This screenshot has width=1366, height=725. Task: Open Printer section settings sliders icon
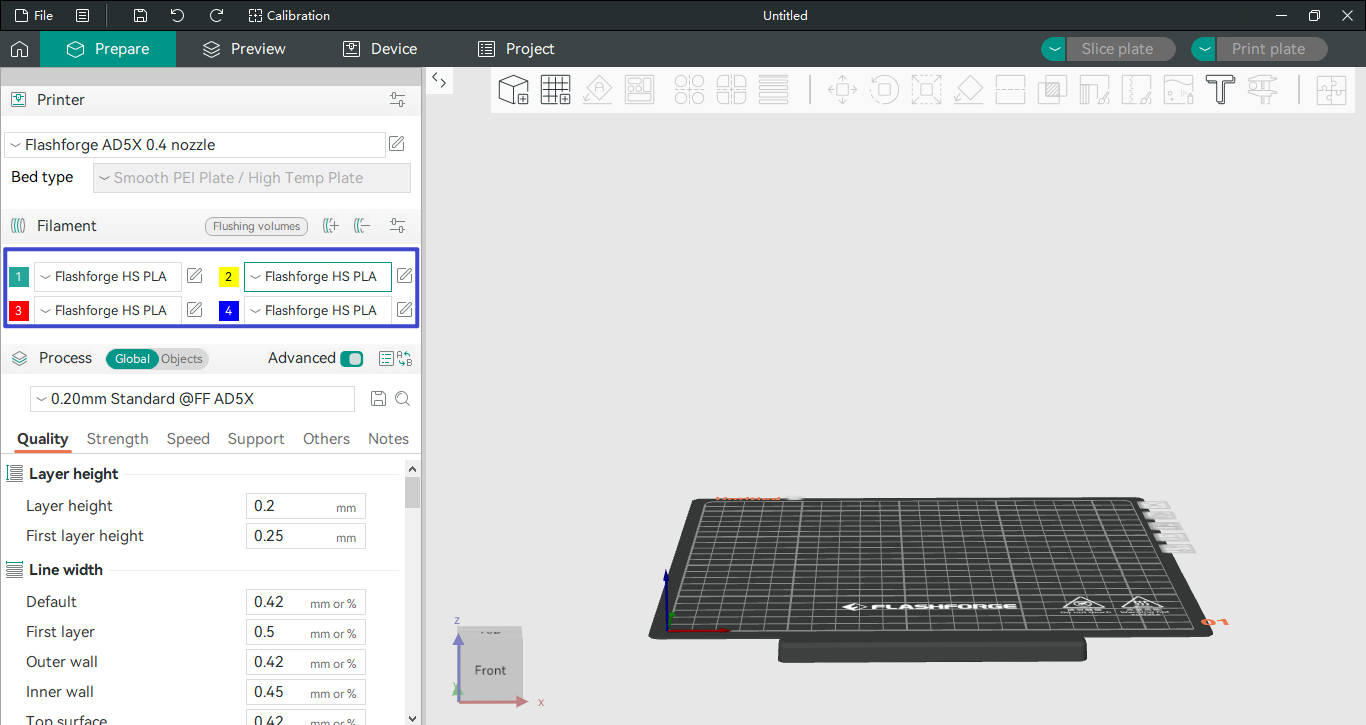[x=398, y=100]
